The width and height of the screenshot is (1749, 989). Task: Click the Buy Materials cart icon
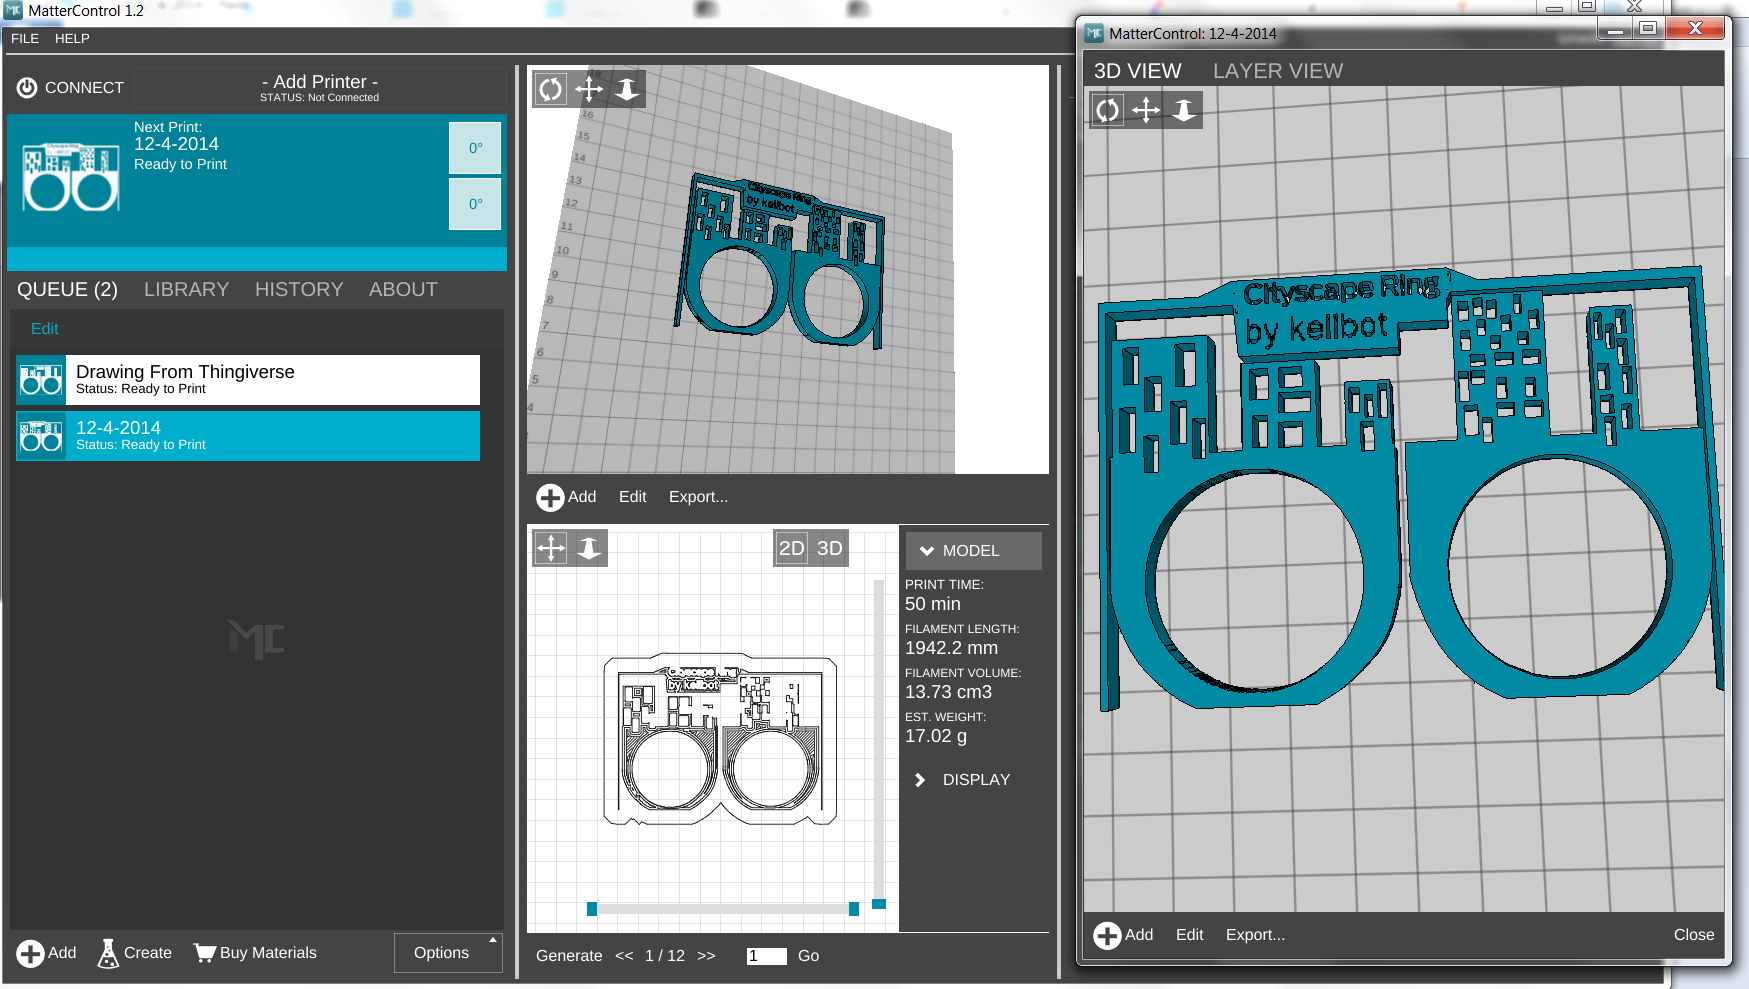[x=205, y=953]
